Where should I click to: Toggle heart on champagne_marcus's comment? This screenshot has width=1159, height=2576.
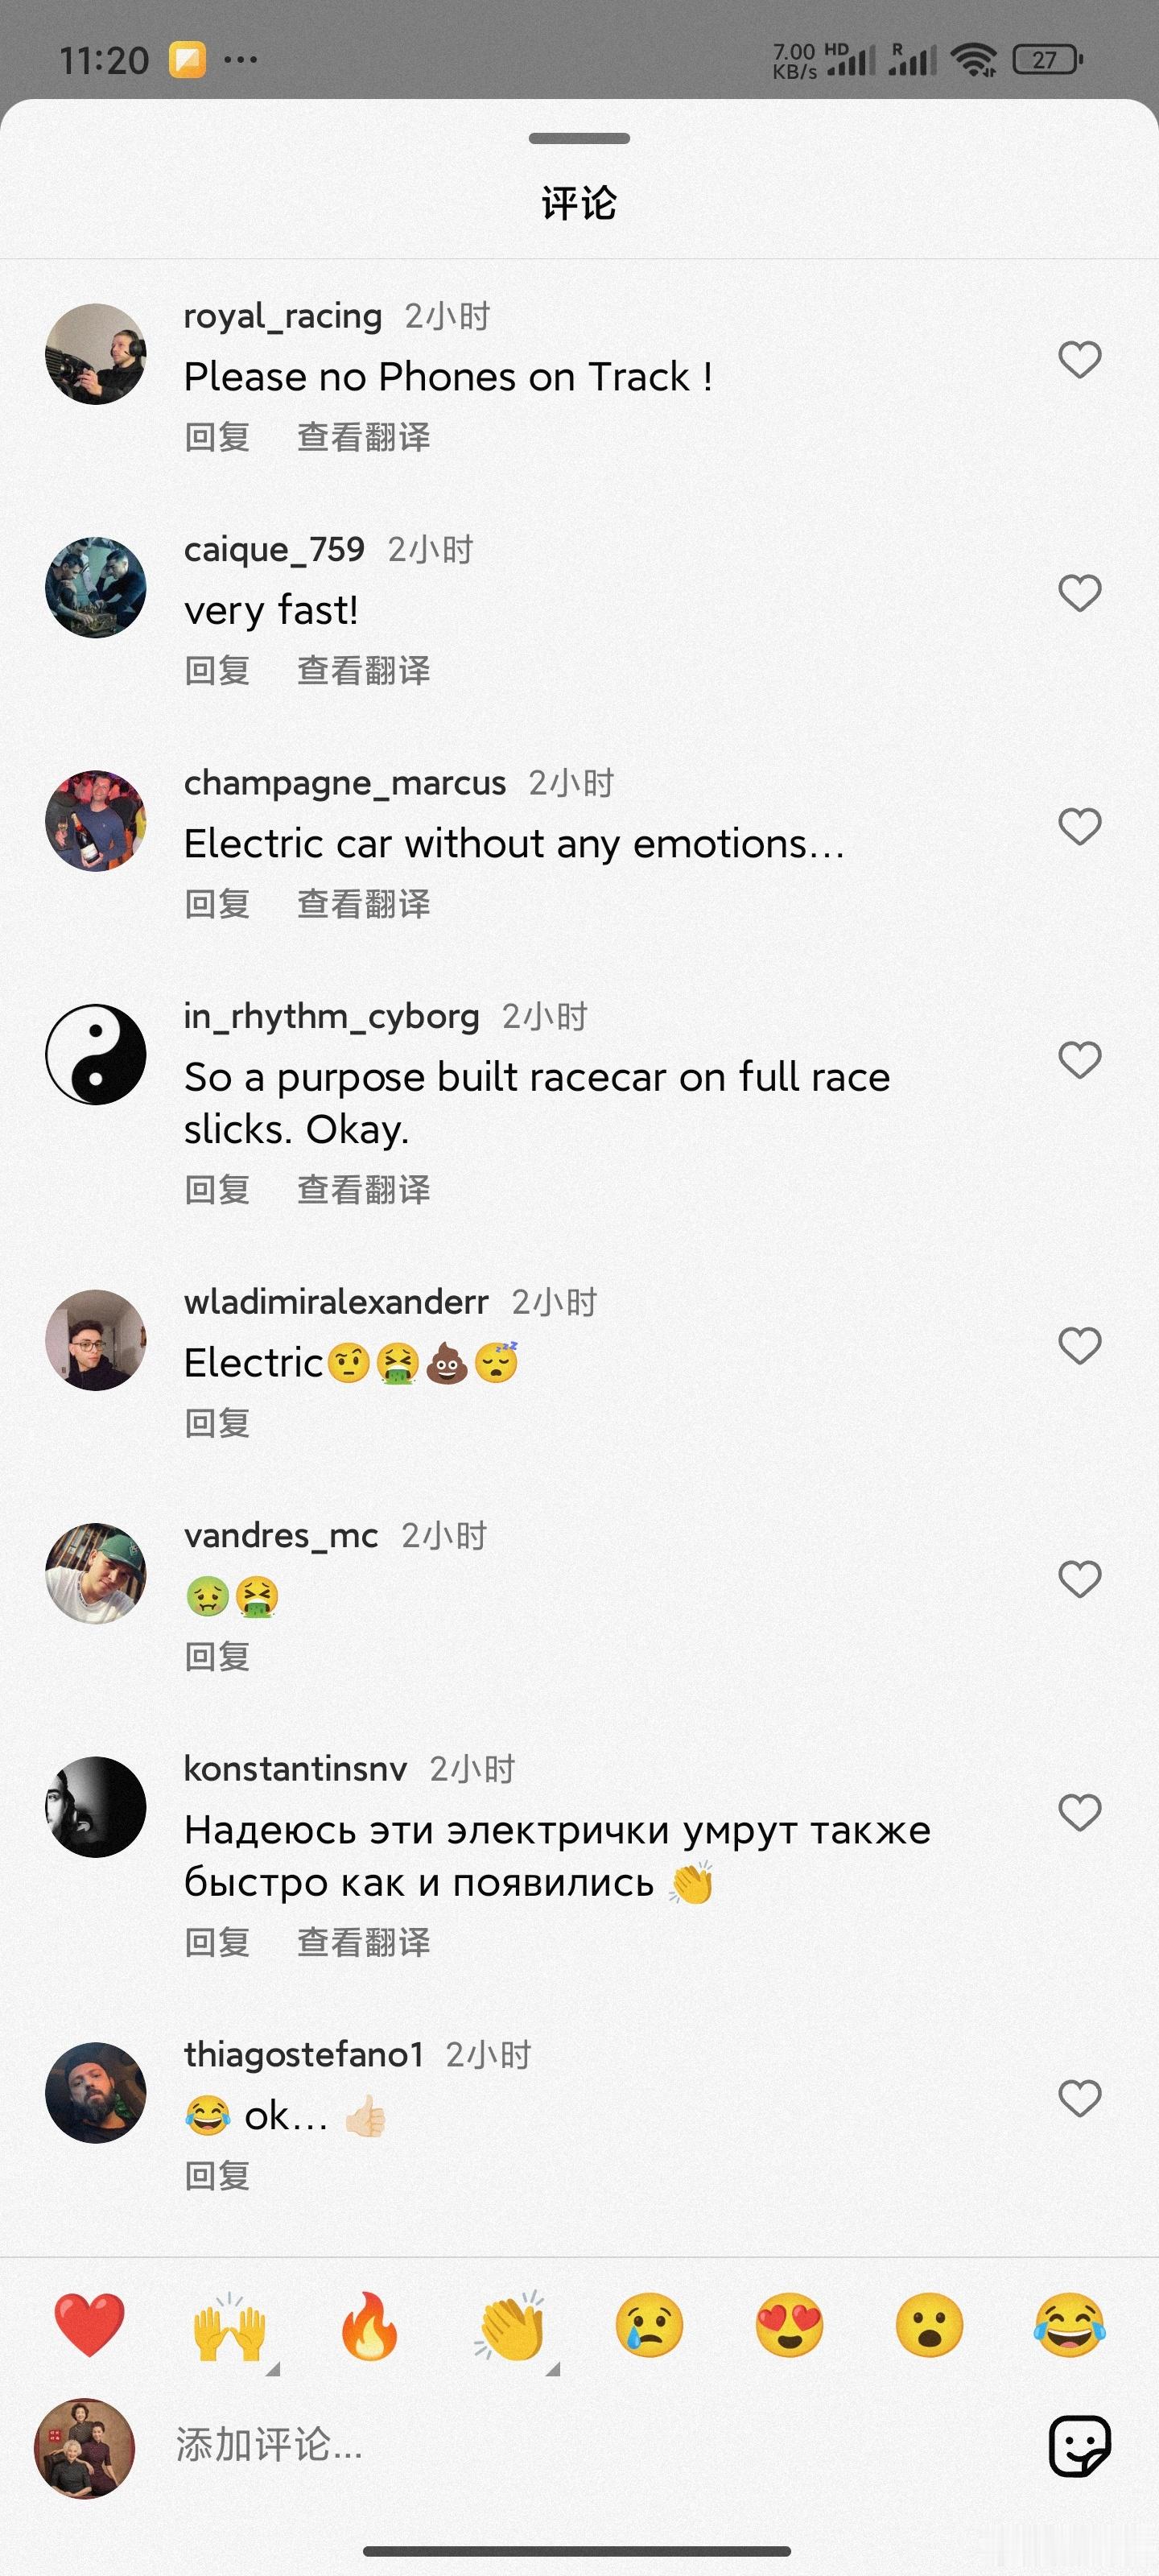pyautogui.click(x=1079, y=826)
